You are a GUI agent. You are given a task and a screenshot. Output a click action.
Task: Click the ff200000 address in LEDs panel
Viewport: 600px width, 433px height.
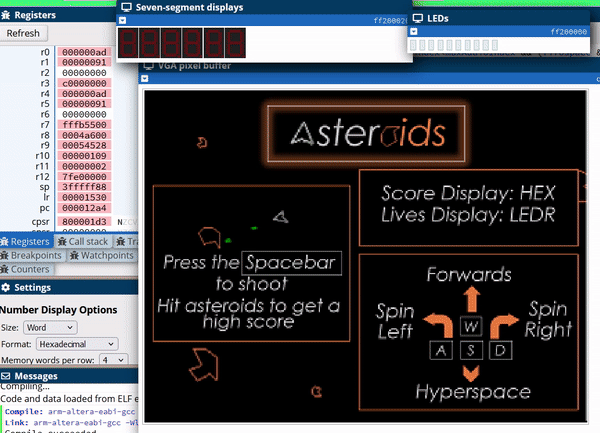pyautogui.click(x=569, y=31)
